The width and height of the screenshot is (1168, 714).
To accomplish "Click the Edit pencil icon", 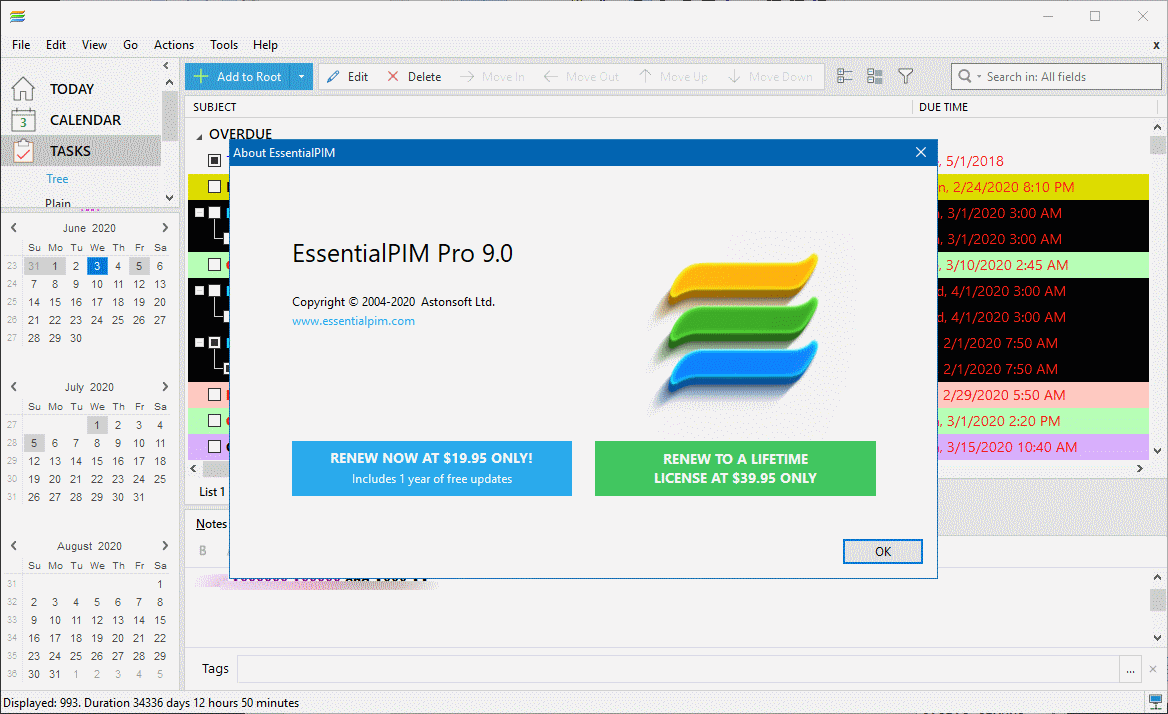I will 333,77.
